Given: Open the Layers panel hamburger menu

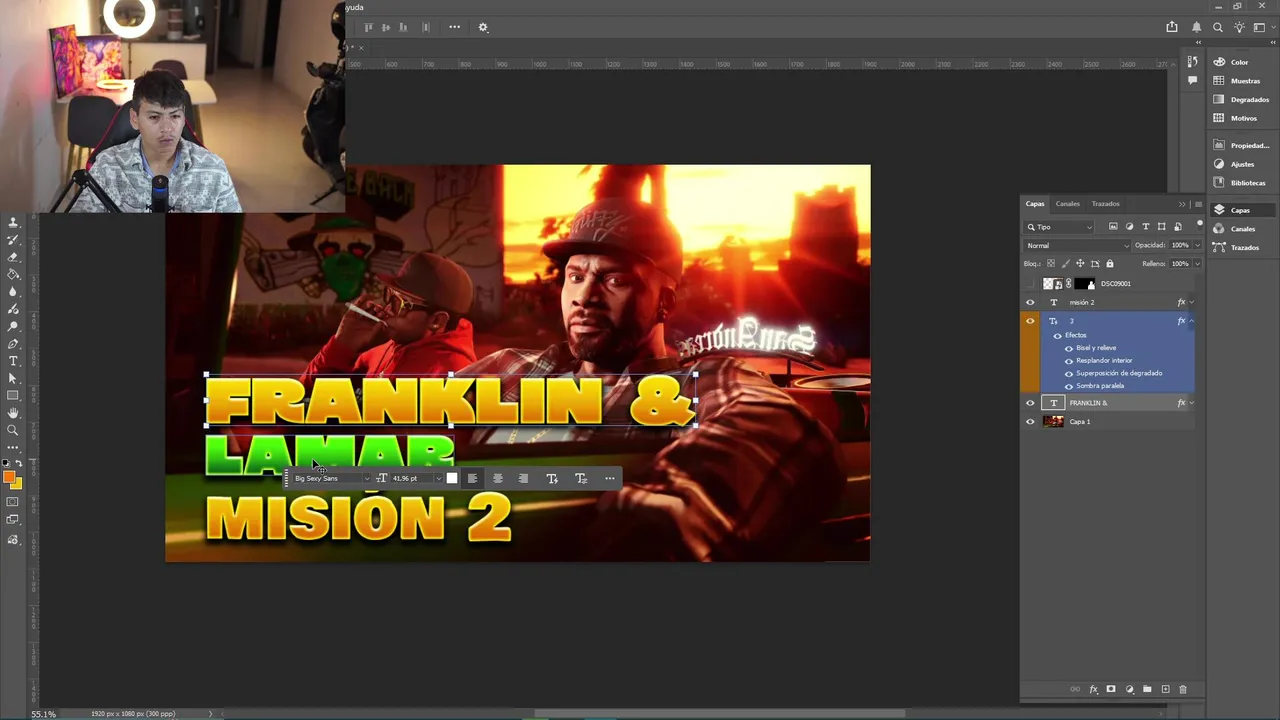Looking at the screenshot, I should point(1198,204).
